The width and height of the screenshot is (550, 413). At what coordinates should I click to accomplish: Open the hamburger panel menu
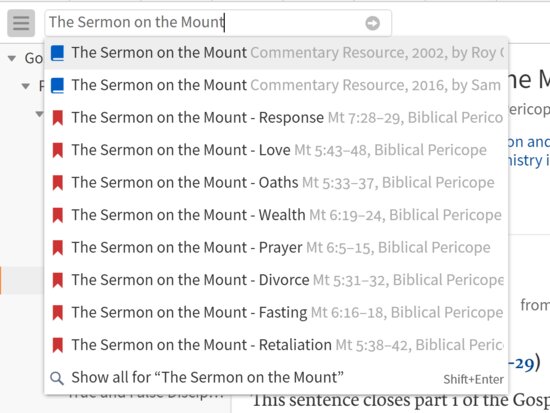click(x=21, y=23)
